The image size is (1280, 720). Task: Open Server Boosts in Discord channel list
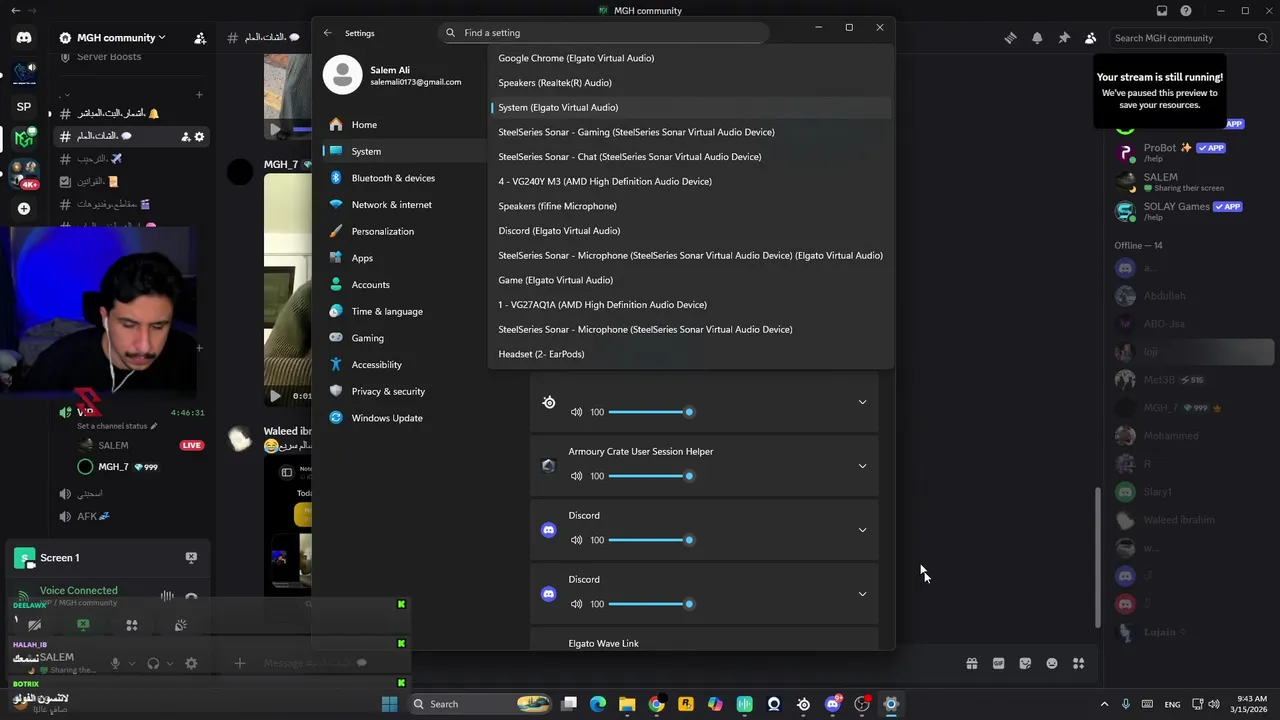pos(109,57)
